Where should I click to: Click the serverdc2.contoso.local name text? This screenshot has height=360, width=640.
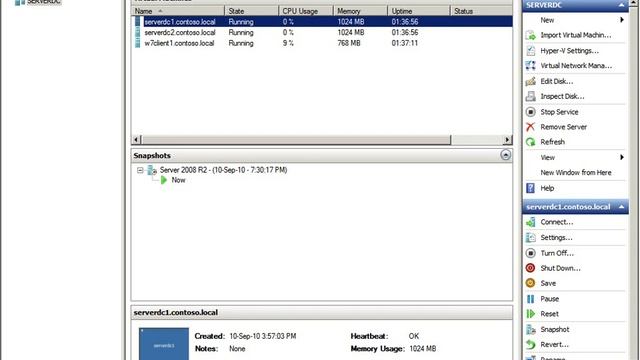point(180,32)
